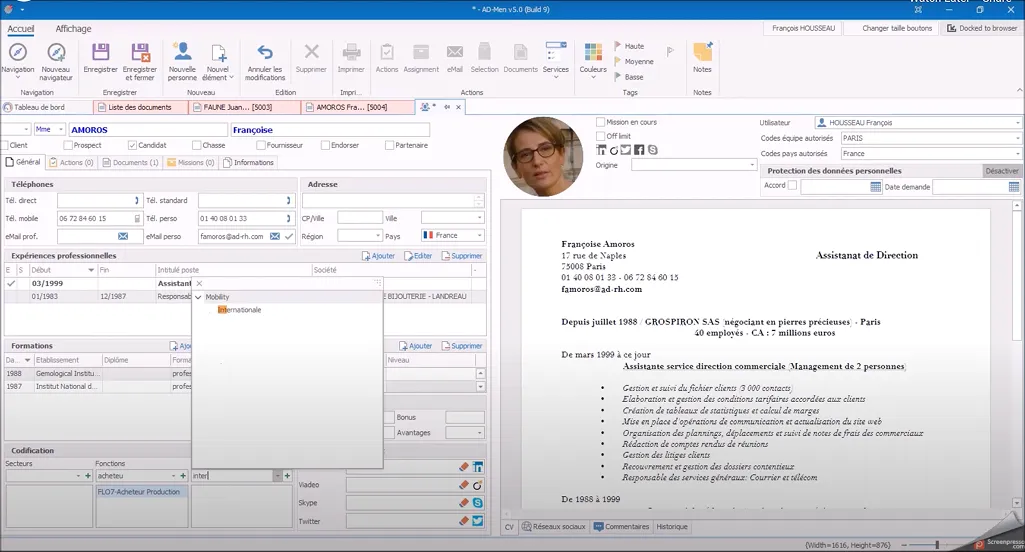The width and height of the screenshot is (1025, 552).
Task: Click the Nouveau navigateur icon
Action: pos(56,53)
